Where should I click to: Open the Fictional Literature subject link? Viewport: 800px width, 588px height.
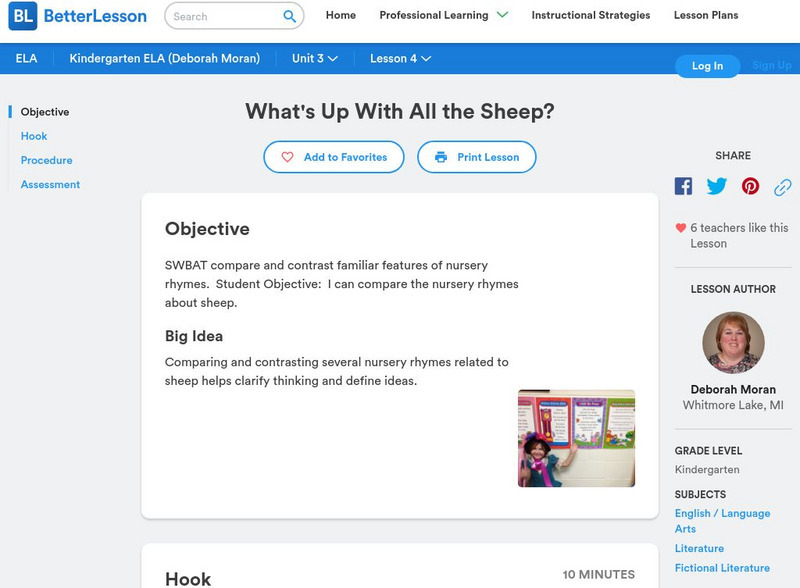722,567
